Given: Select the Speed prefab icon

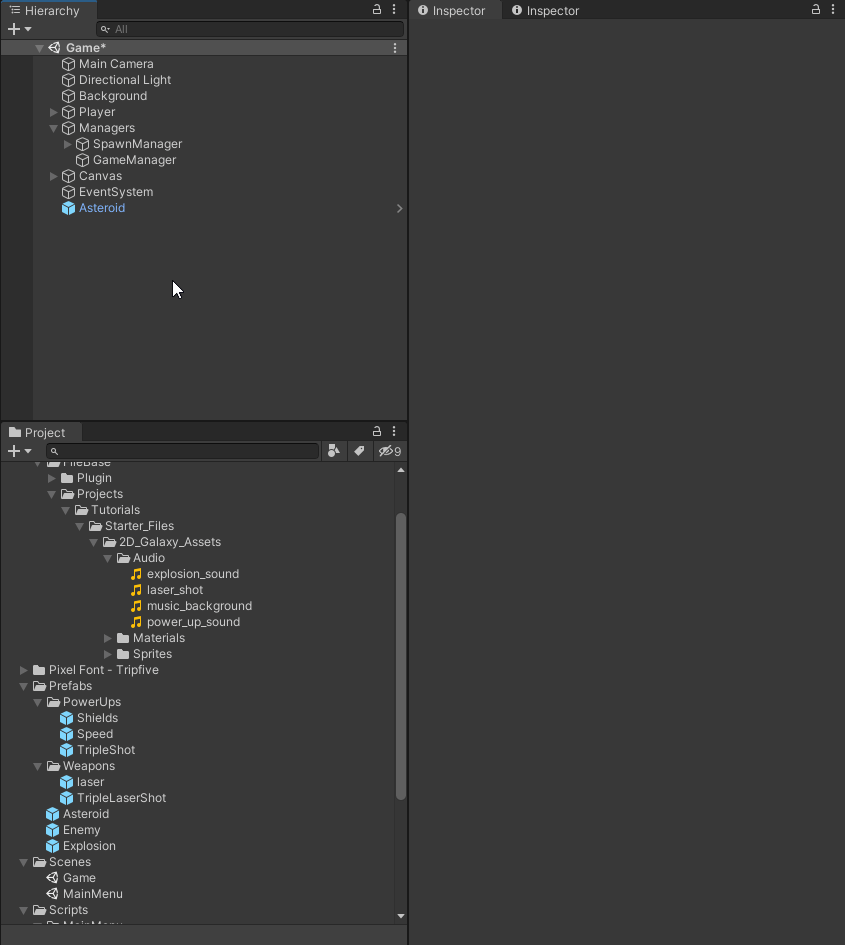Looking at the screenshot, I should (66, 734).
